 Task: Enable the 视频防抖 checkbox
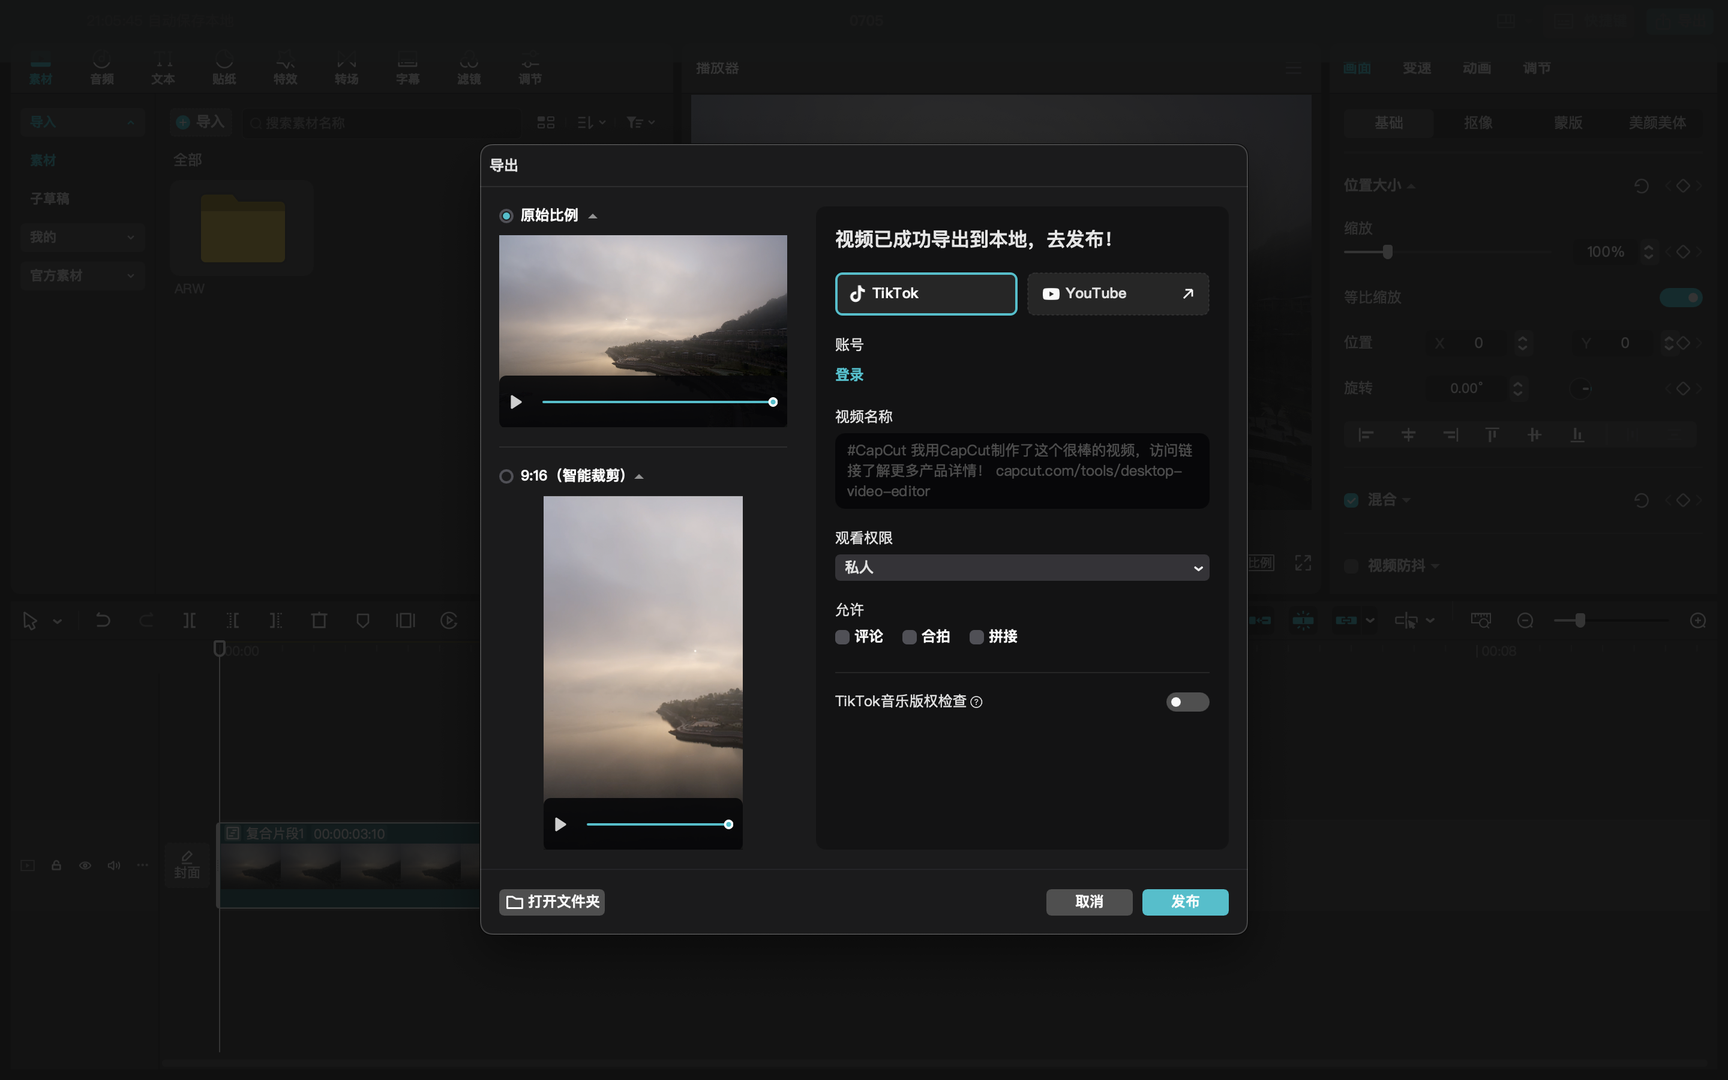(1351, 566)
